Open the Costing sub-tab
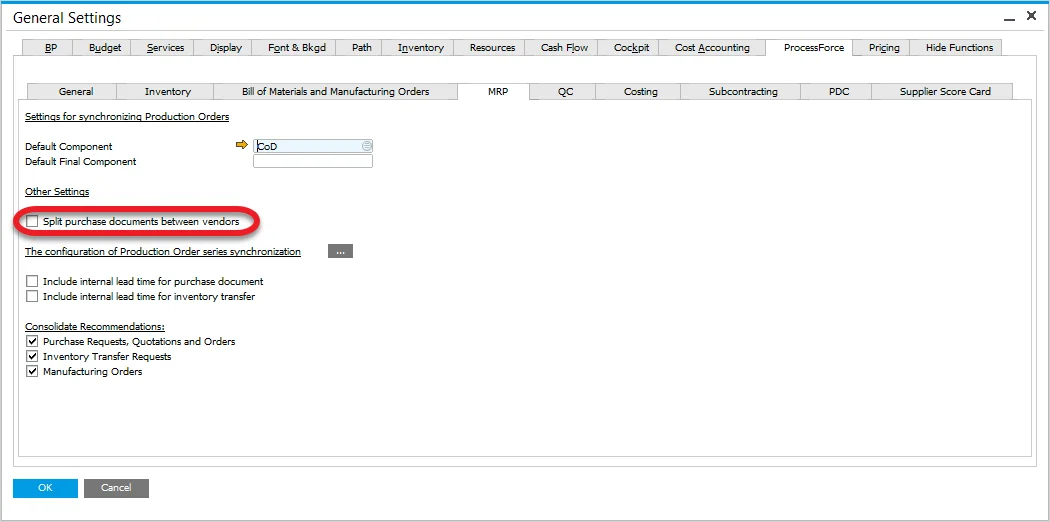 [640, 92]
